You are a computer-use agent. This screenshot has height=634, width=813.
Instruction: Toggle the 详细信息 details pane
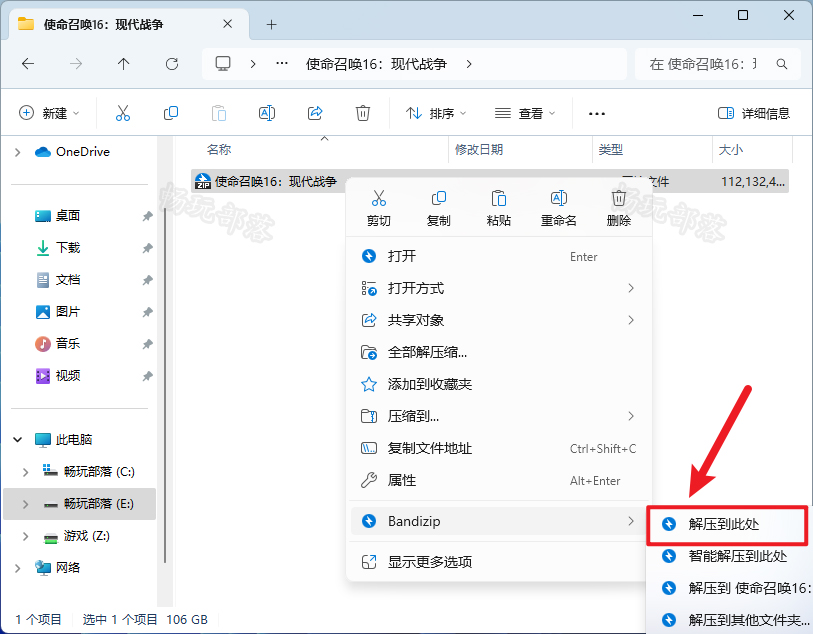point(753,113)
